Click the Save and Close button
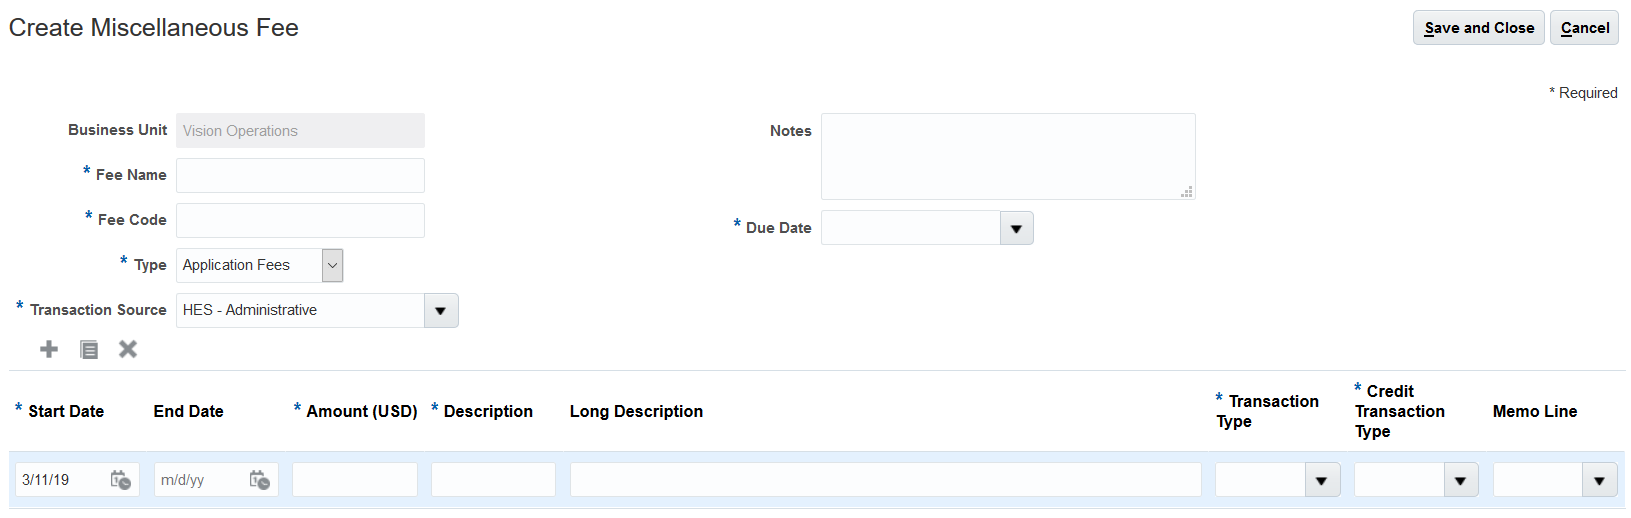The width and height of the screenshot is (1631, 518). click(1478, 28)
